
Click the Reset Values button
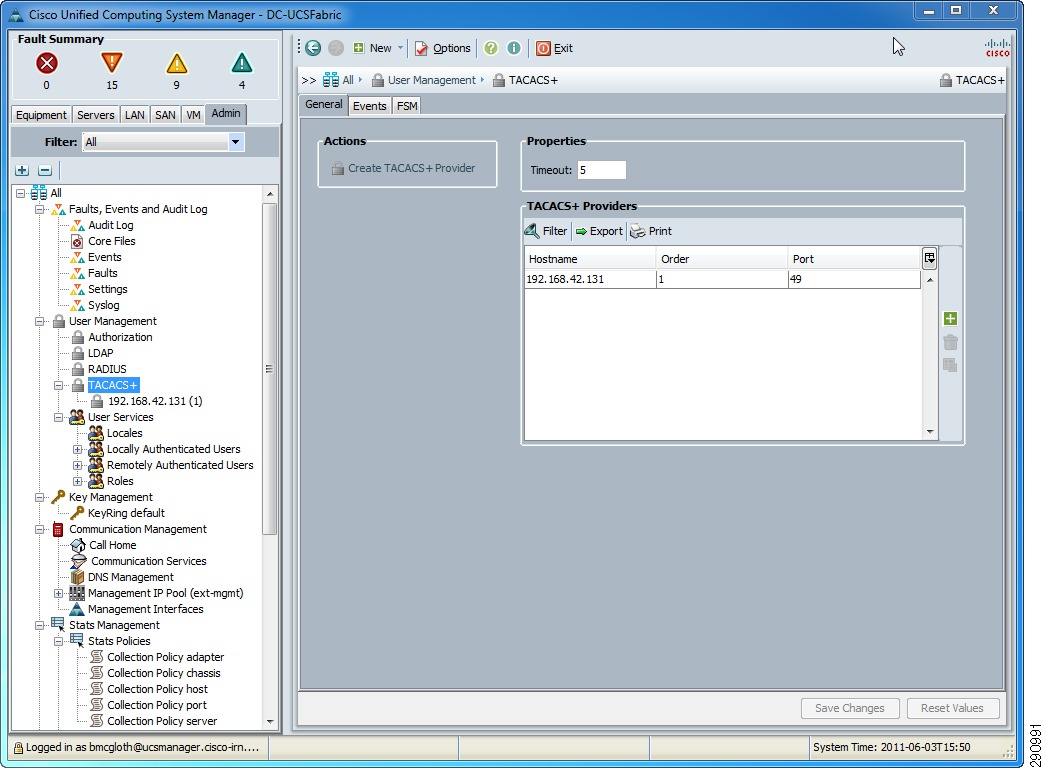coord(952,708)
